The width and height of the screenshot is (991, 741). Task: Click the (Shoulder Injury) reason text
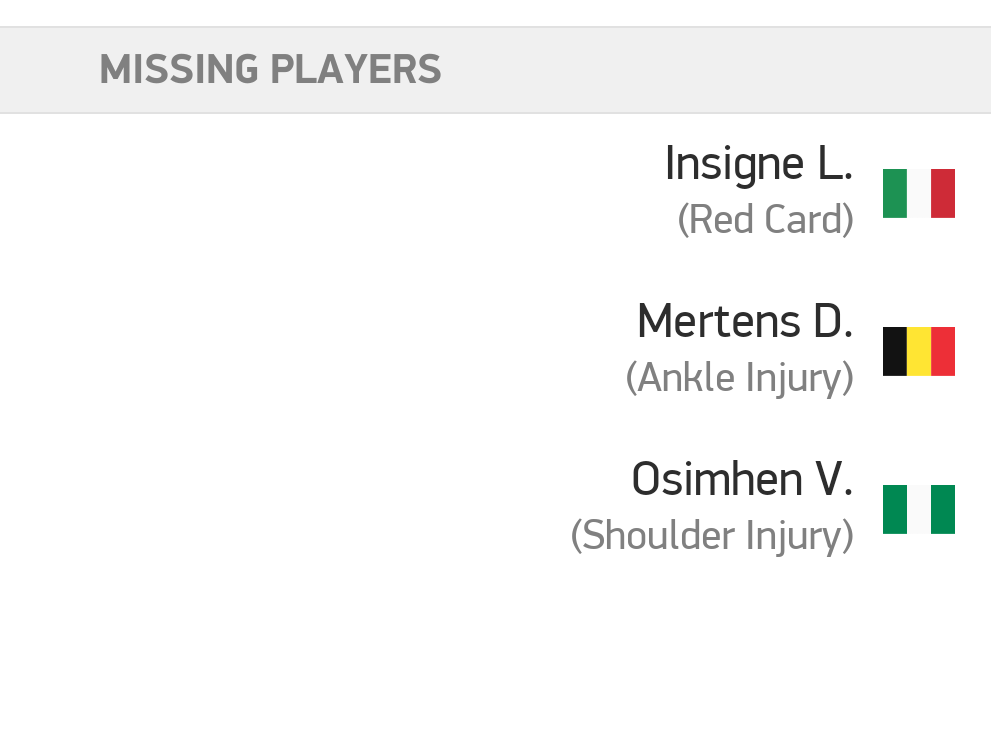click(712, 536)
